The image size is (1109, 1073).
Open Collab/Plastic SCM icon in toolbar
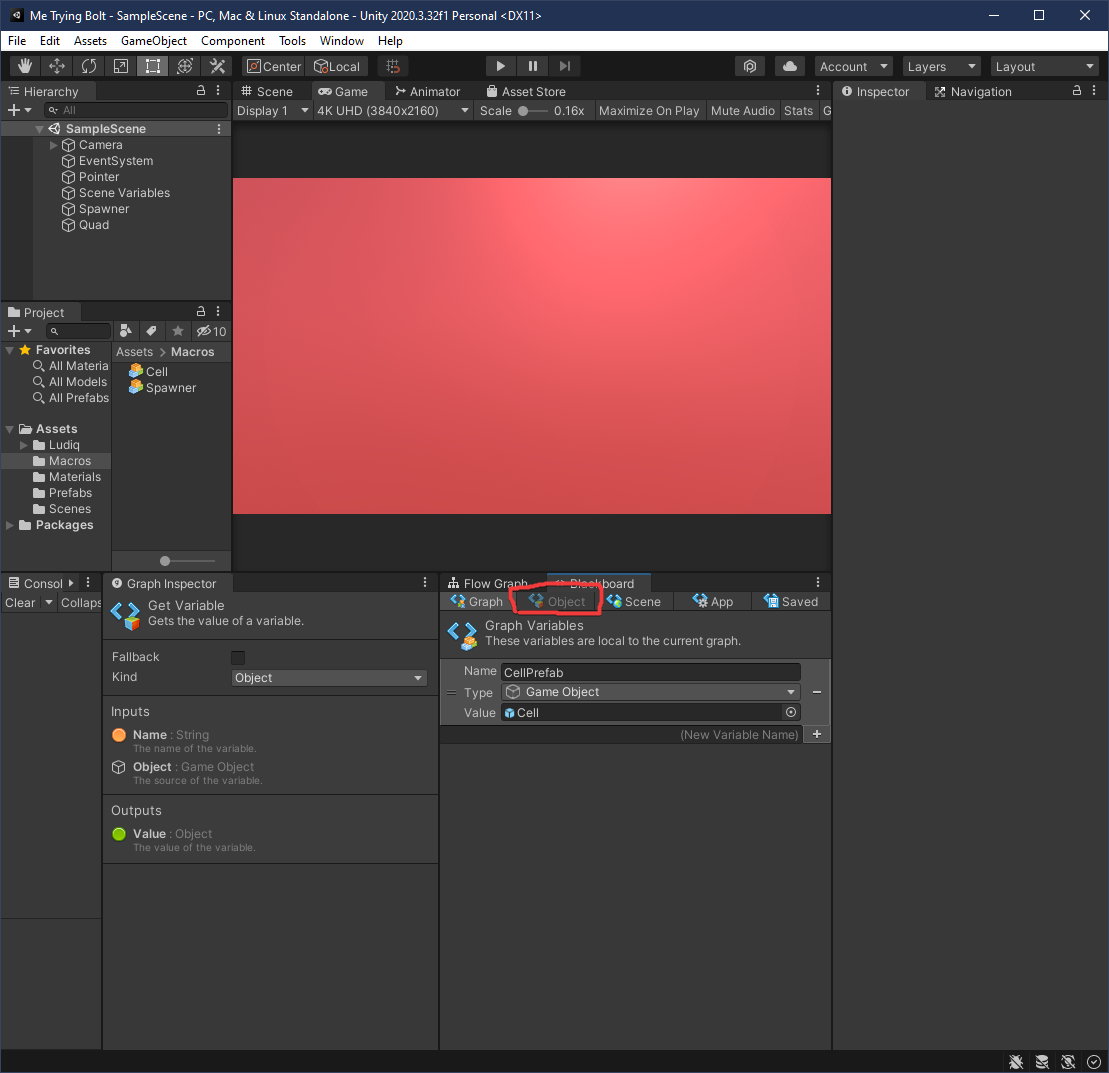pyautogui.click(x=750, y=66)
